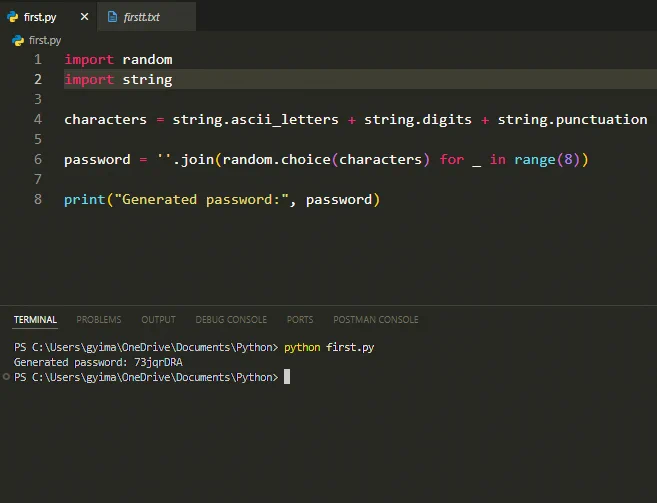
Task: Click 'python first.py' command in terminal
Action: click(x=329, y=347)
